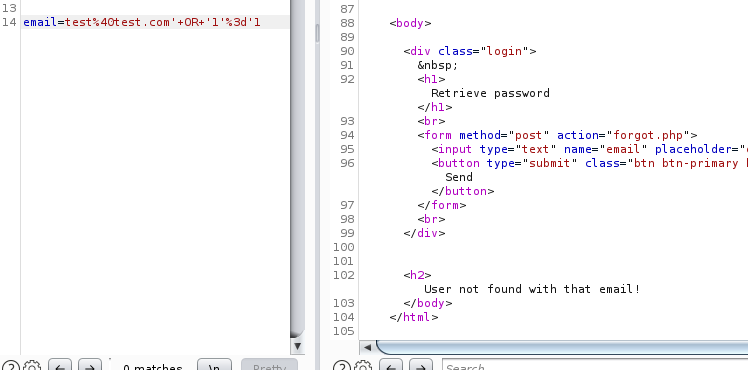Click the response horizontal scrollbar thumb
Screen dimensions: 748x370
click(x=562, y=347)
